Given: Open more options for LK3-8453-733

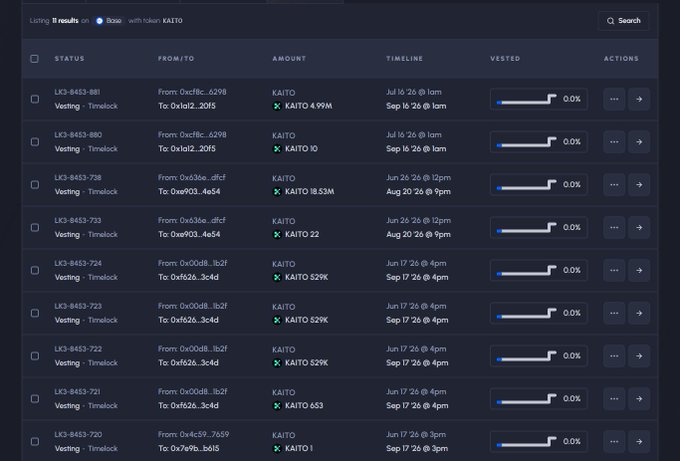Looking at the screenshot, I should (x=614, y=227).
